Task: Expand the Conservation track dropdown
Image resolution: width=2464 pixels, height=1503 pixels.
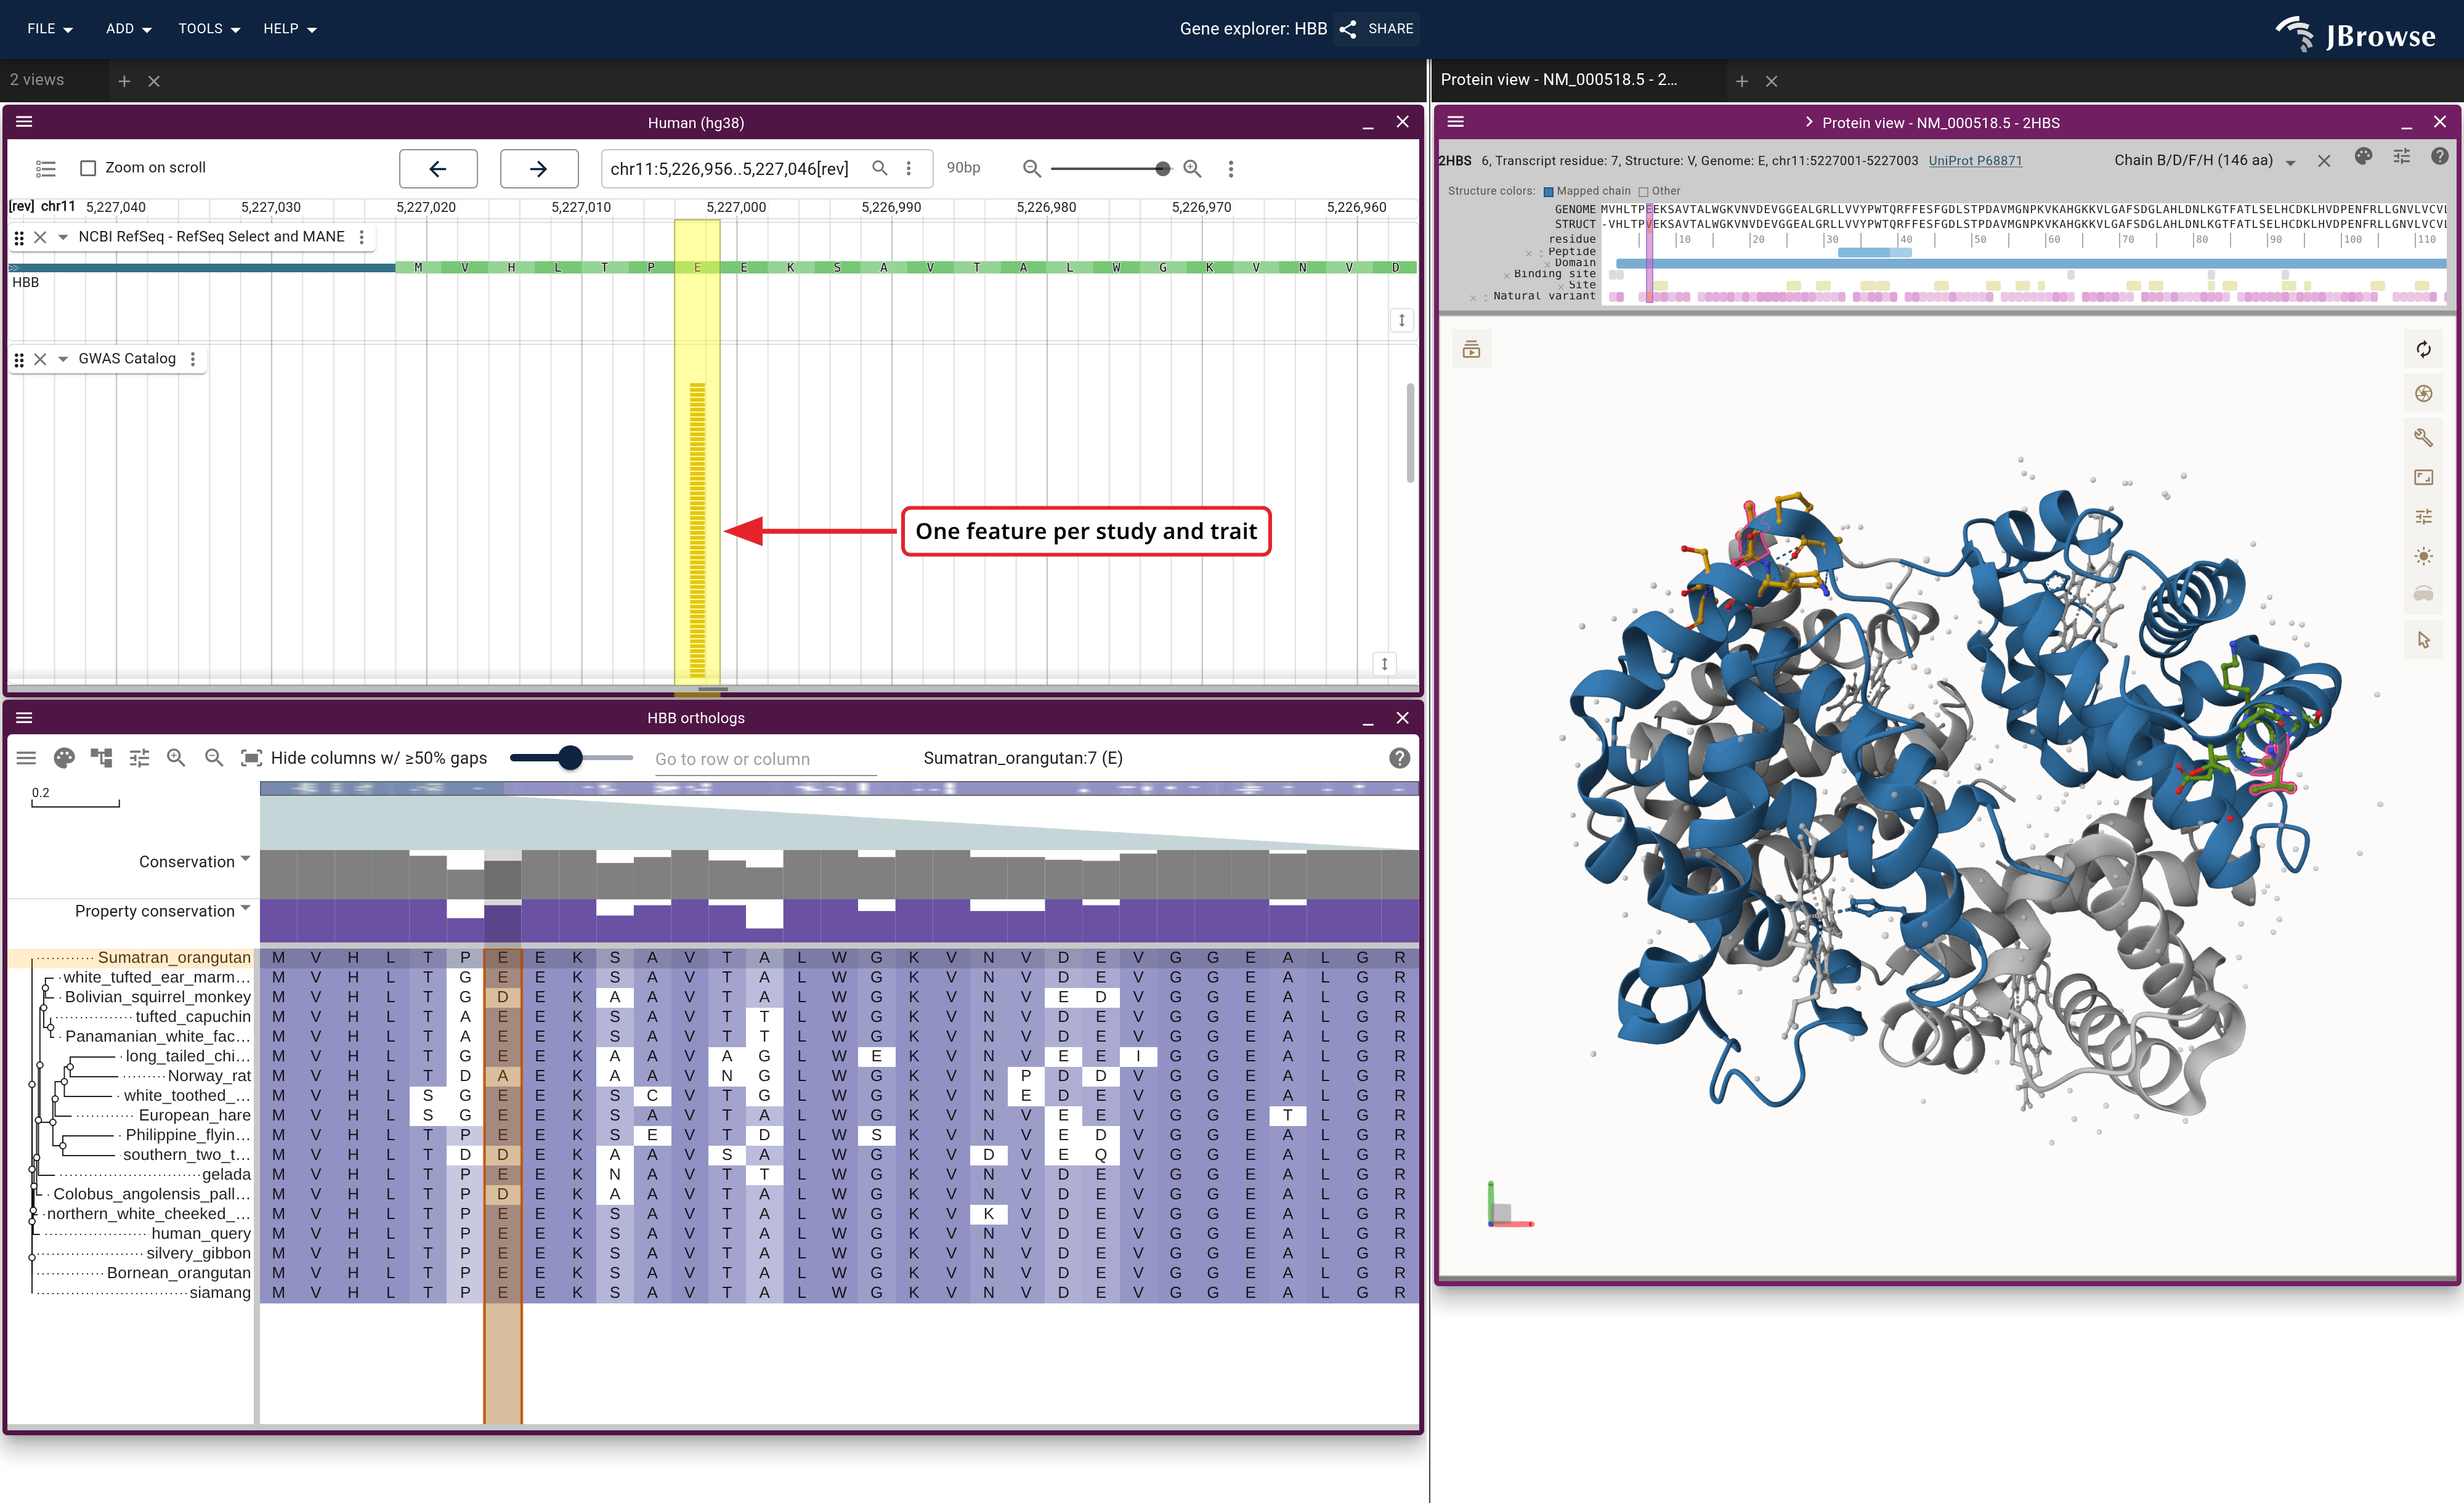Action: coord(245,859)
